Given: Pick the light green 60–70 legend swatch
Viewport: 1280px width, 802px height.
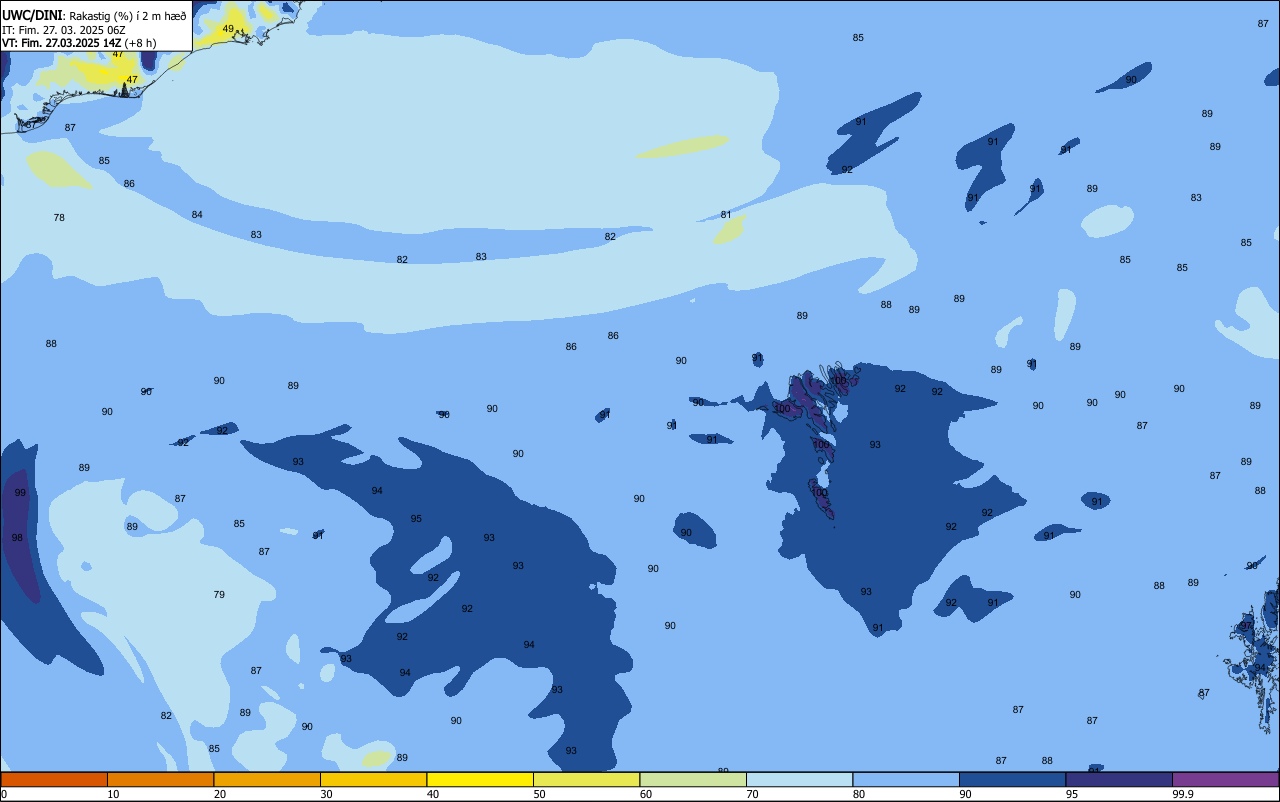Looking at the screenshot, I should (x=693, y=779).
